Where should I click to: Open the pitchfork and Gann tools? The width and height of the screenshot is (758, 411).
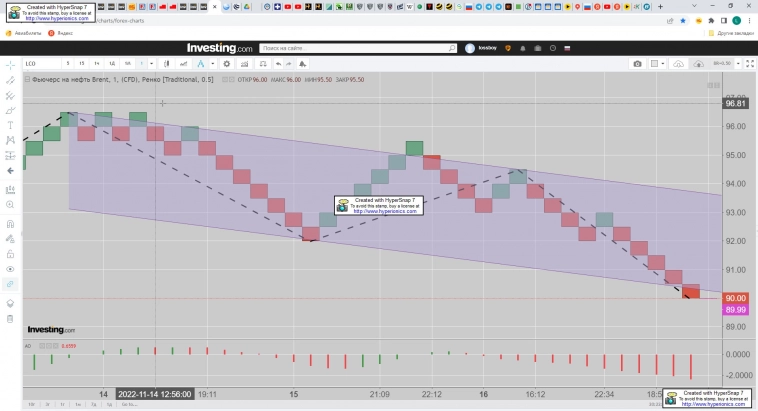point(10,96)
